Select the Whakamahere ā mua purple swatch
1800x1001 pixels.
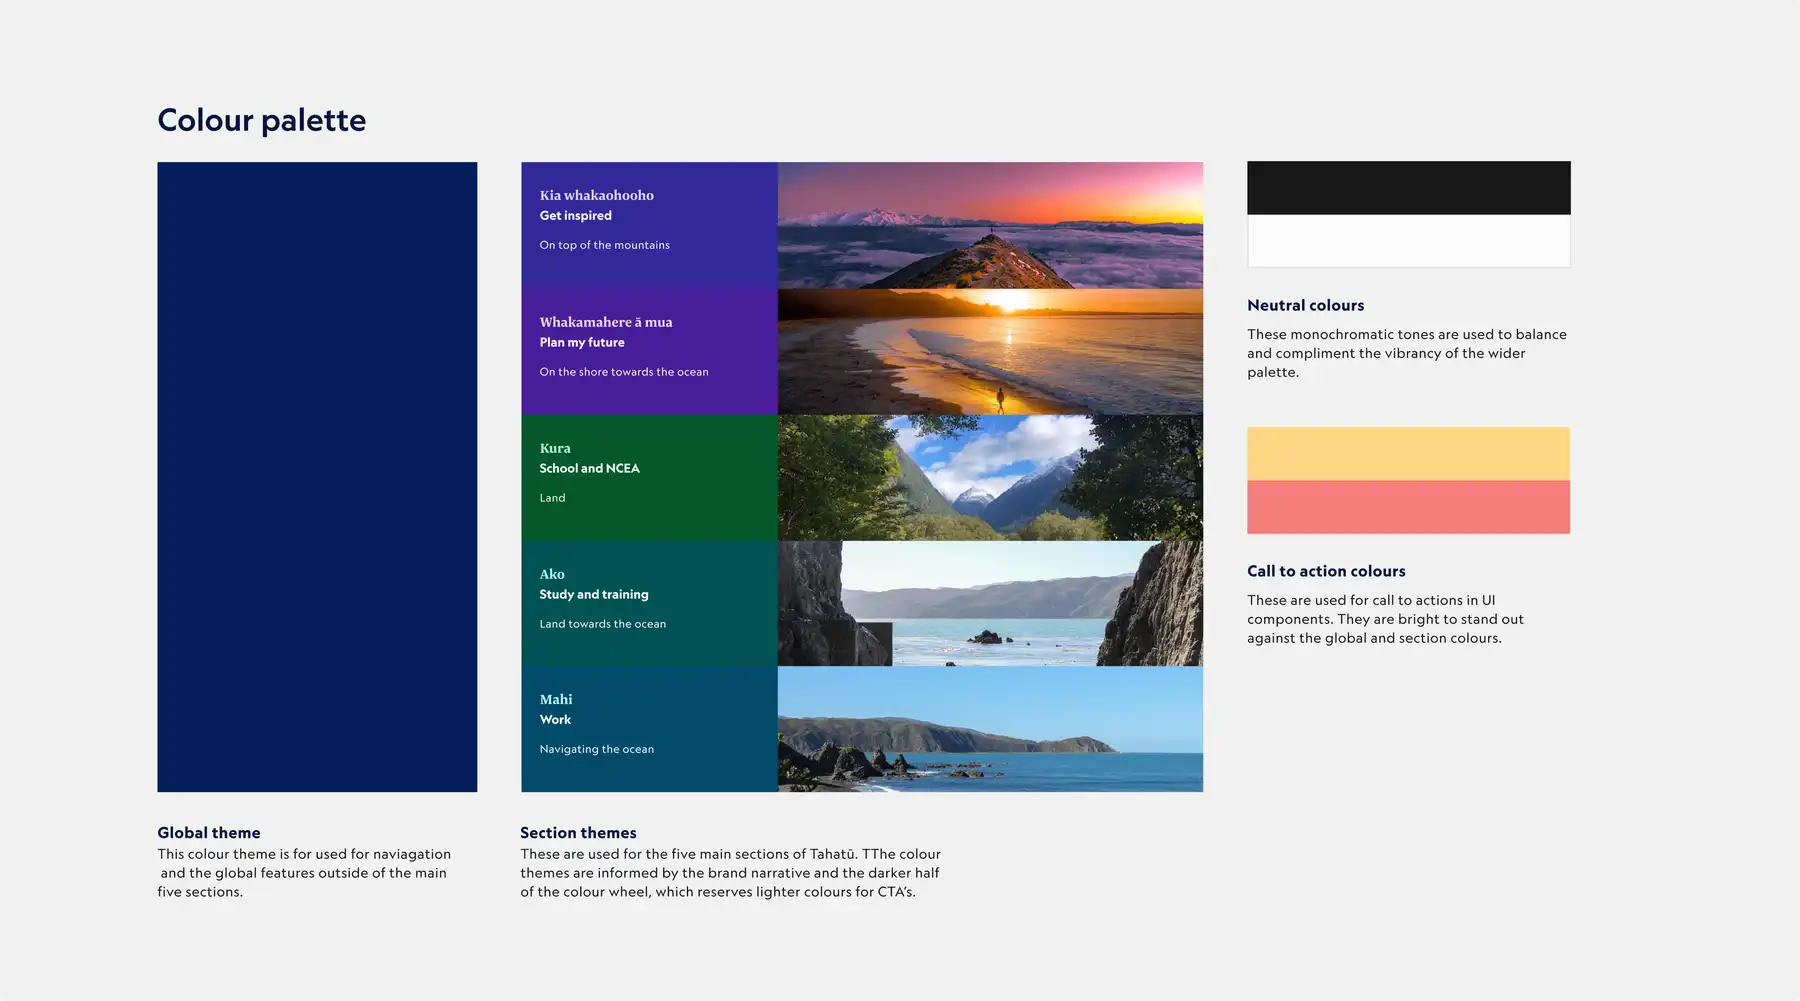pos(648,350)
